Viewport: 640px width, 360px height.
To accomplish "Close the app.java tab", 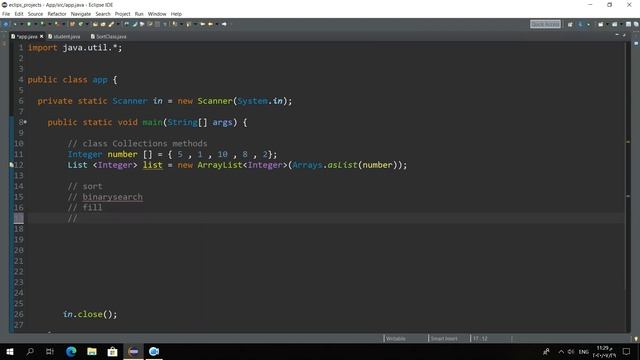I will 42,36.
